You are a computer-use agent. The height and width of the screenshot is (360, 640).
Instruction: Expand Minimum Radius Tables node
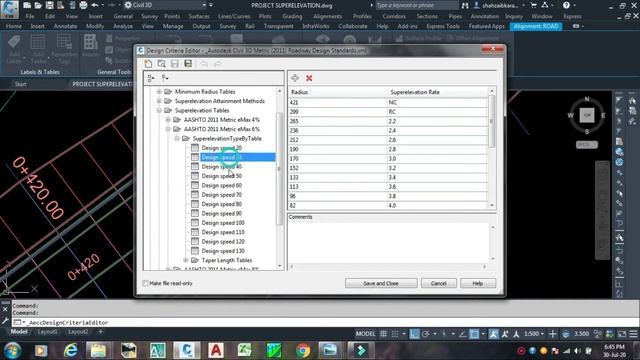coord(159,91)
